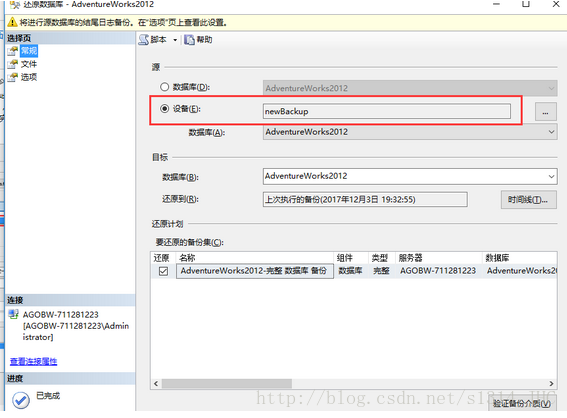Image resolution: width=567 pixels, height=418 pixels.
Task: Click the warning icon in notification bar
Action: coord(12,22)
